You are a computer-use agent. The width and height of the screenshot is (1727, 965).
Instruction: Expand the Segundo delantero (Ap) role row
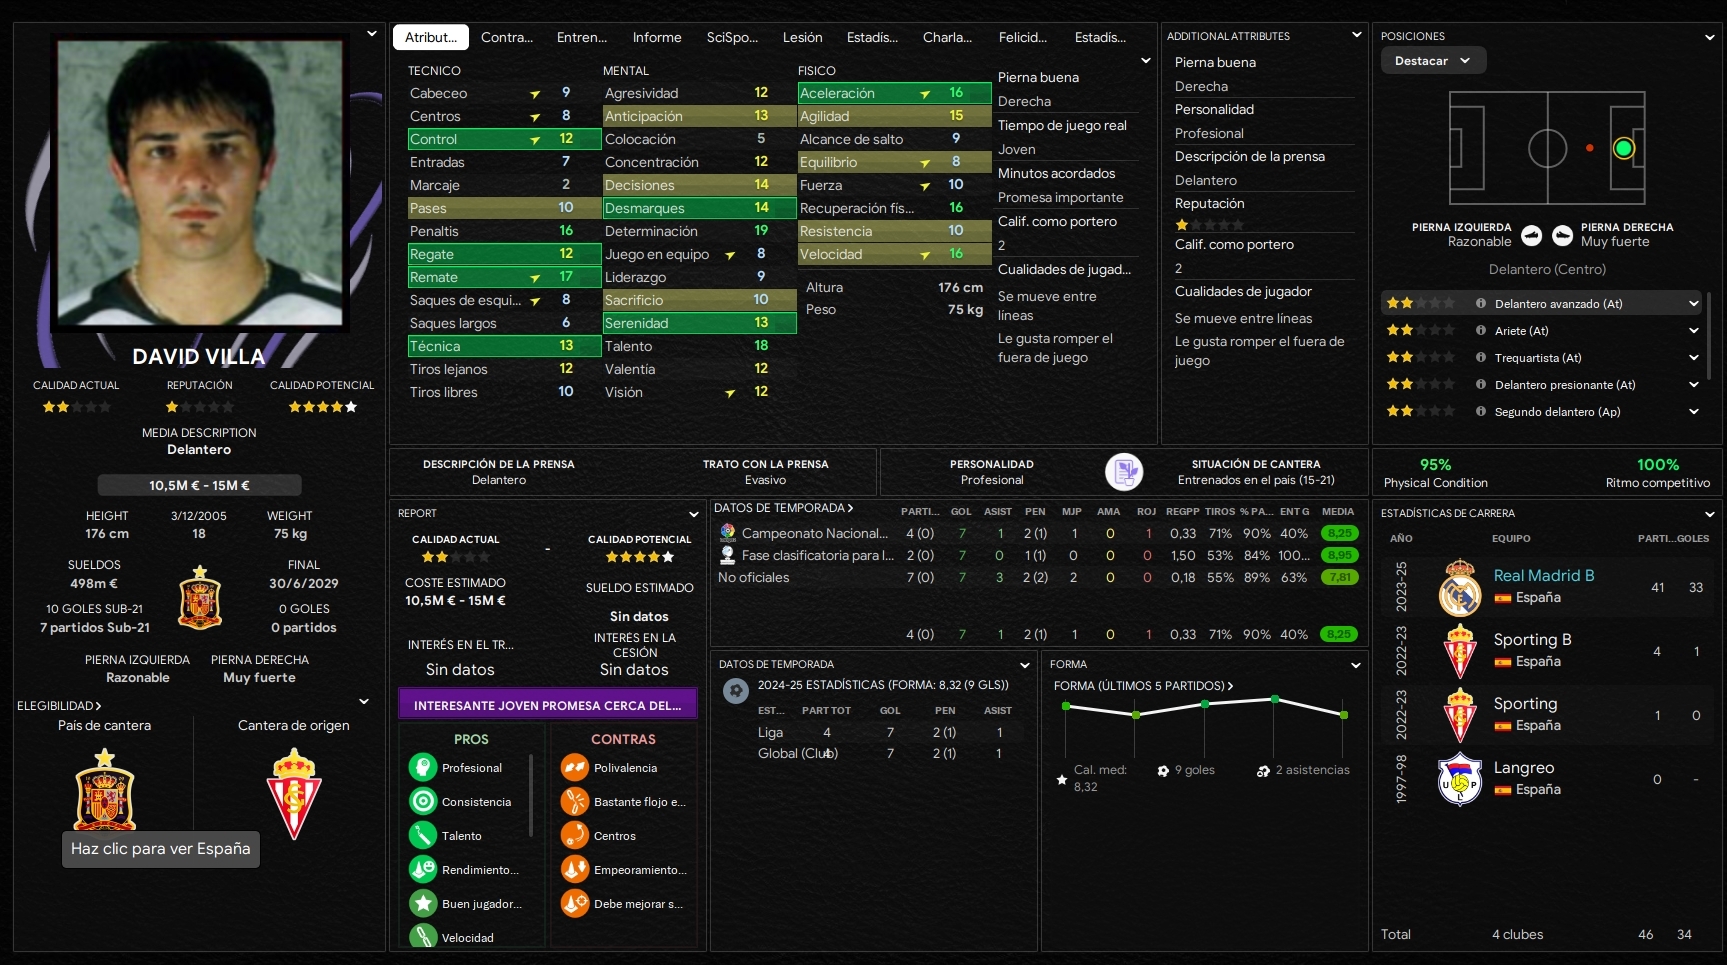coord(1694,411)
